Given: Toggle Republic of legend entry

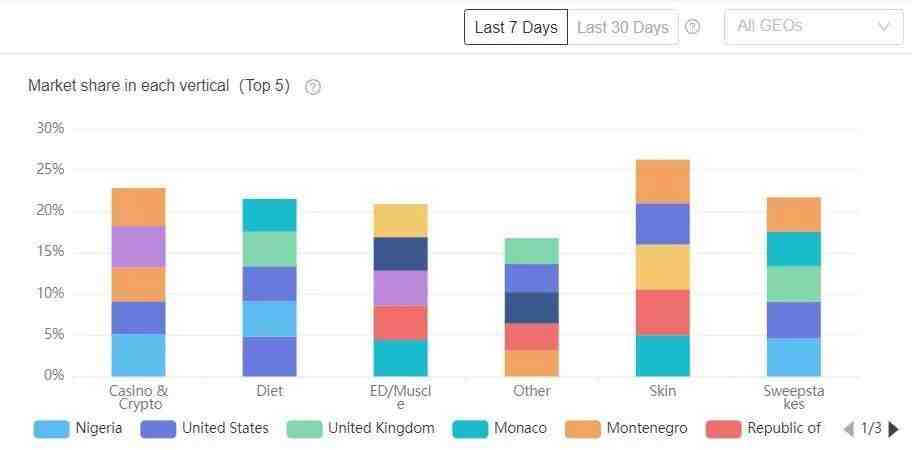Looking at the screenshot, I should coord(764,429).
